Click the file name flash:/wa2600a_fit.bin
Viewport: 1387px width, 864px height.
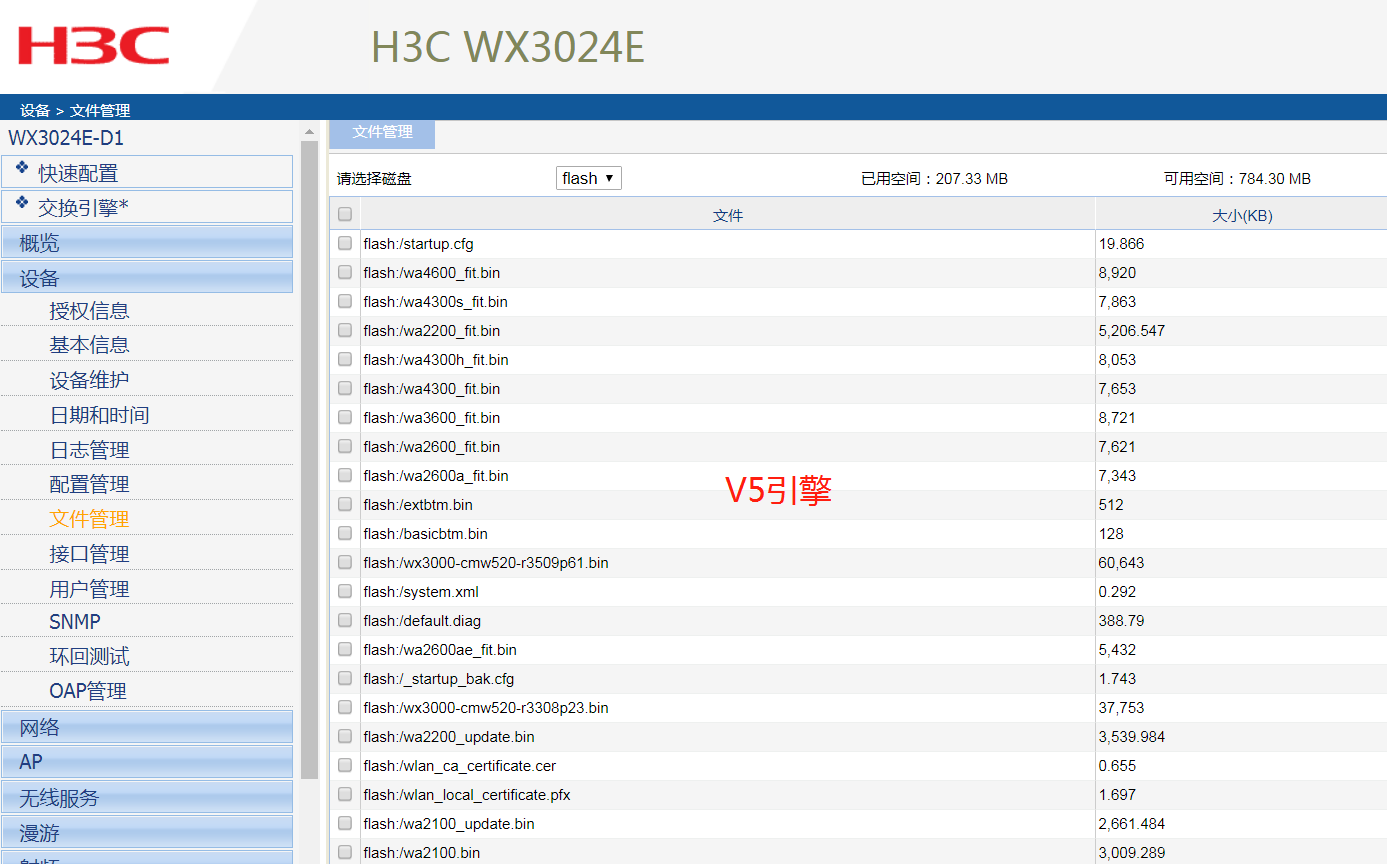436,476
